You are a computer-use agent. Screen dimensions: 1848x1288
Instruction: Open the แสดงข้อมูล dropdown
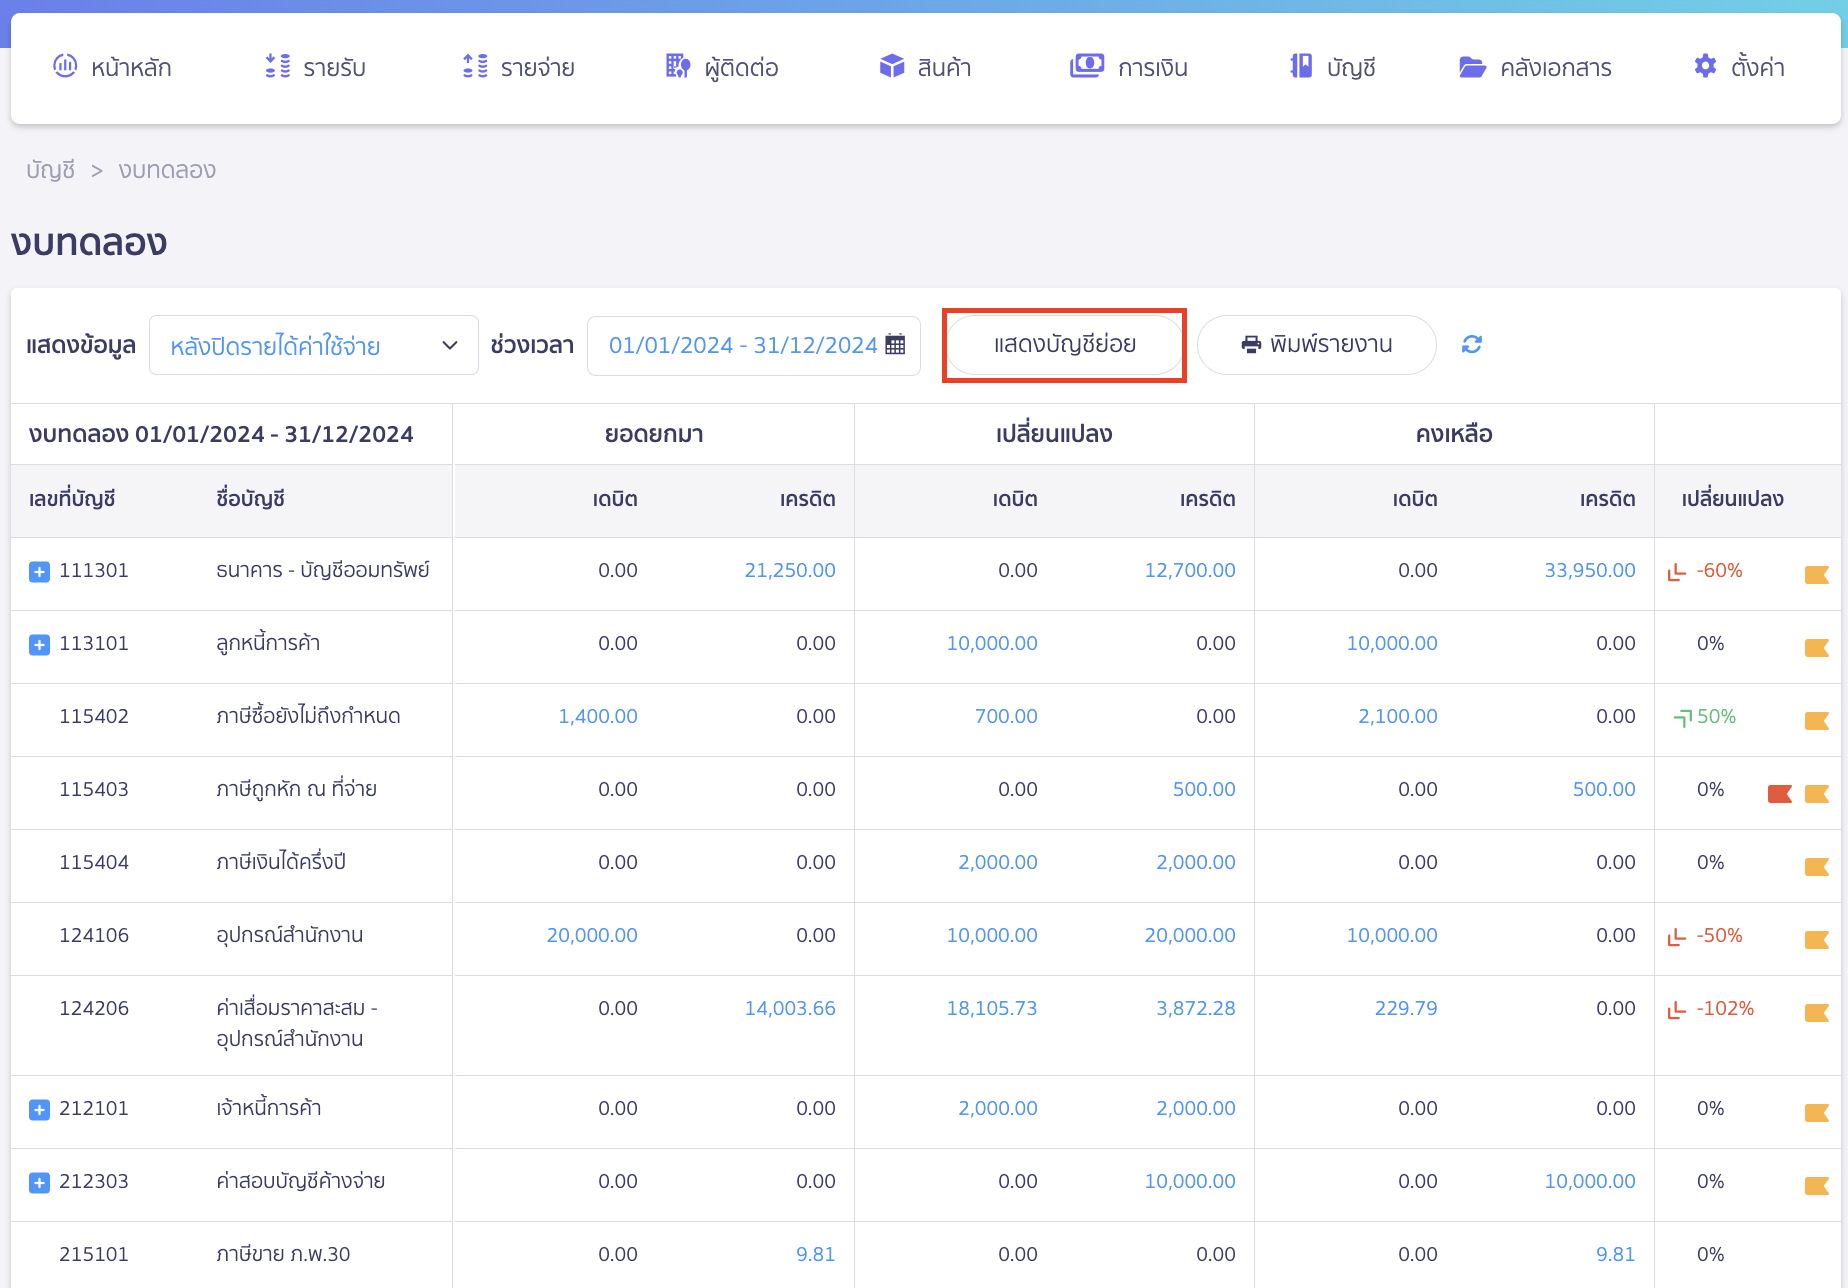coord(313,346)
